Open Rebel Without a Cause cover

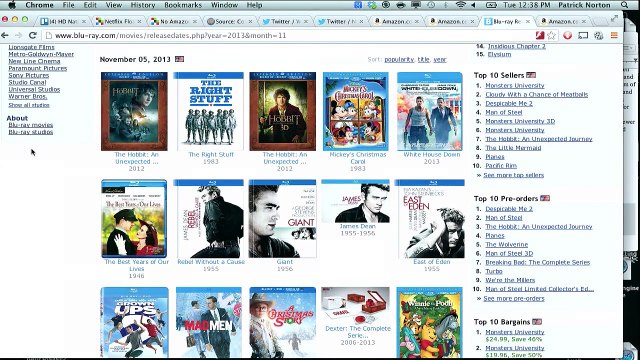pos(209,218)
